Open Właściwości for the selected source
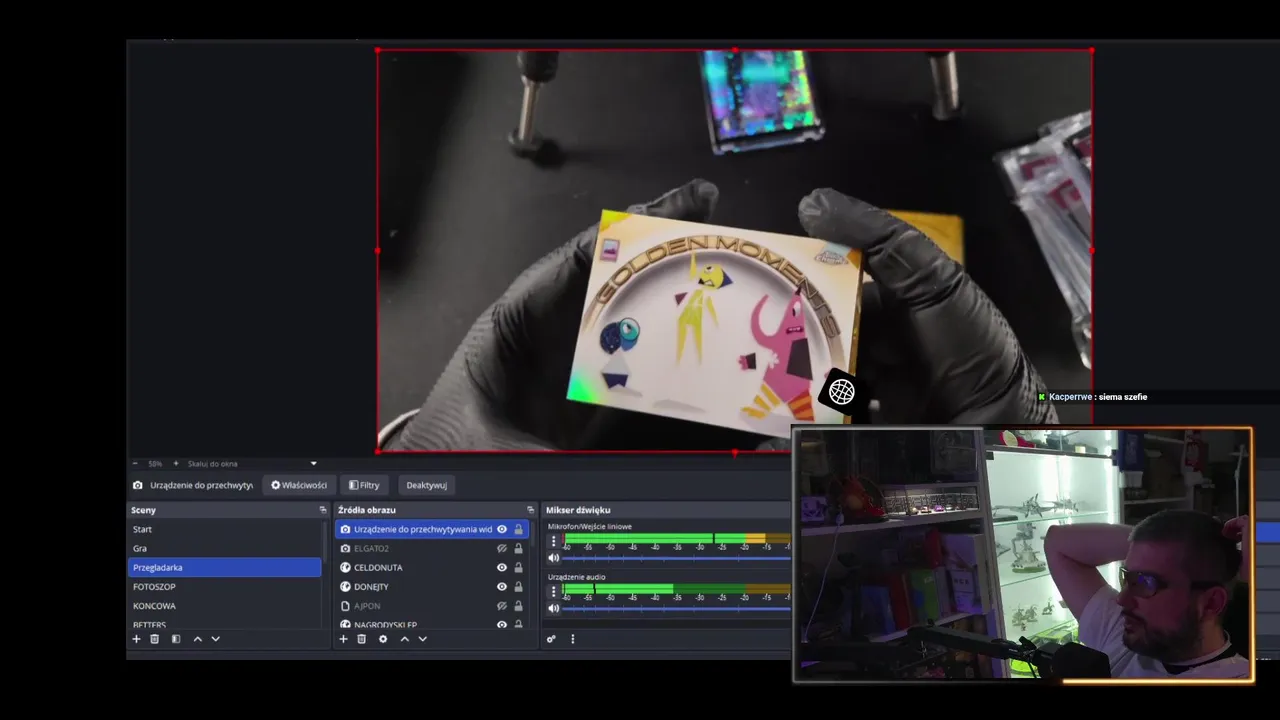This screenshot has height=720, width=1280. [299, 485]
